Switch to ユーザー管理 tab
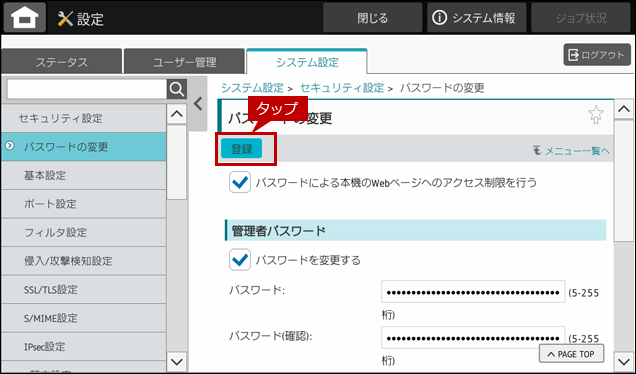Screen dimensions: 636x374 [x=185, y=62]
